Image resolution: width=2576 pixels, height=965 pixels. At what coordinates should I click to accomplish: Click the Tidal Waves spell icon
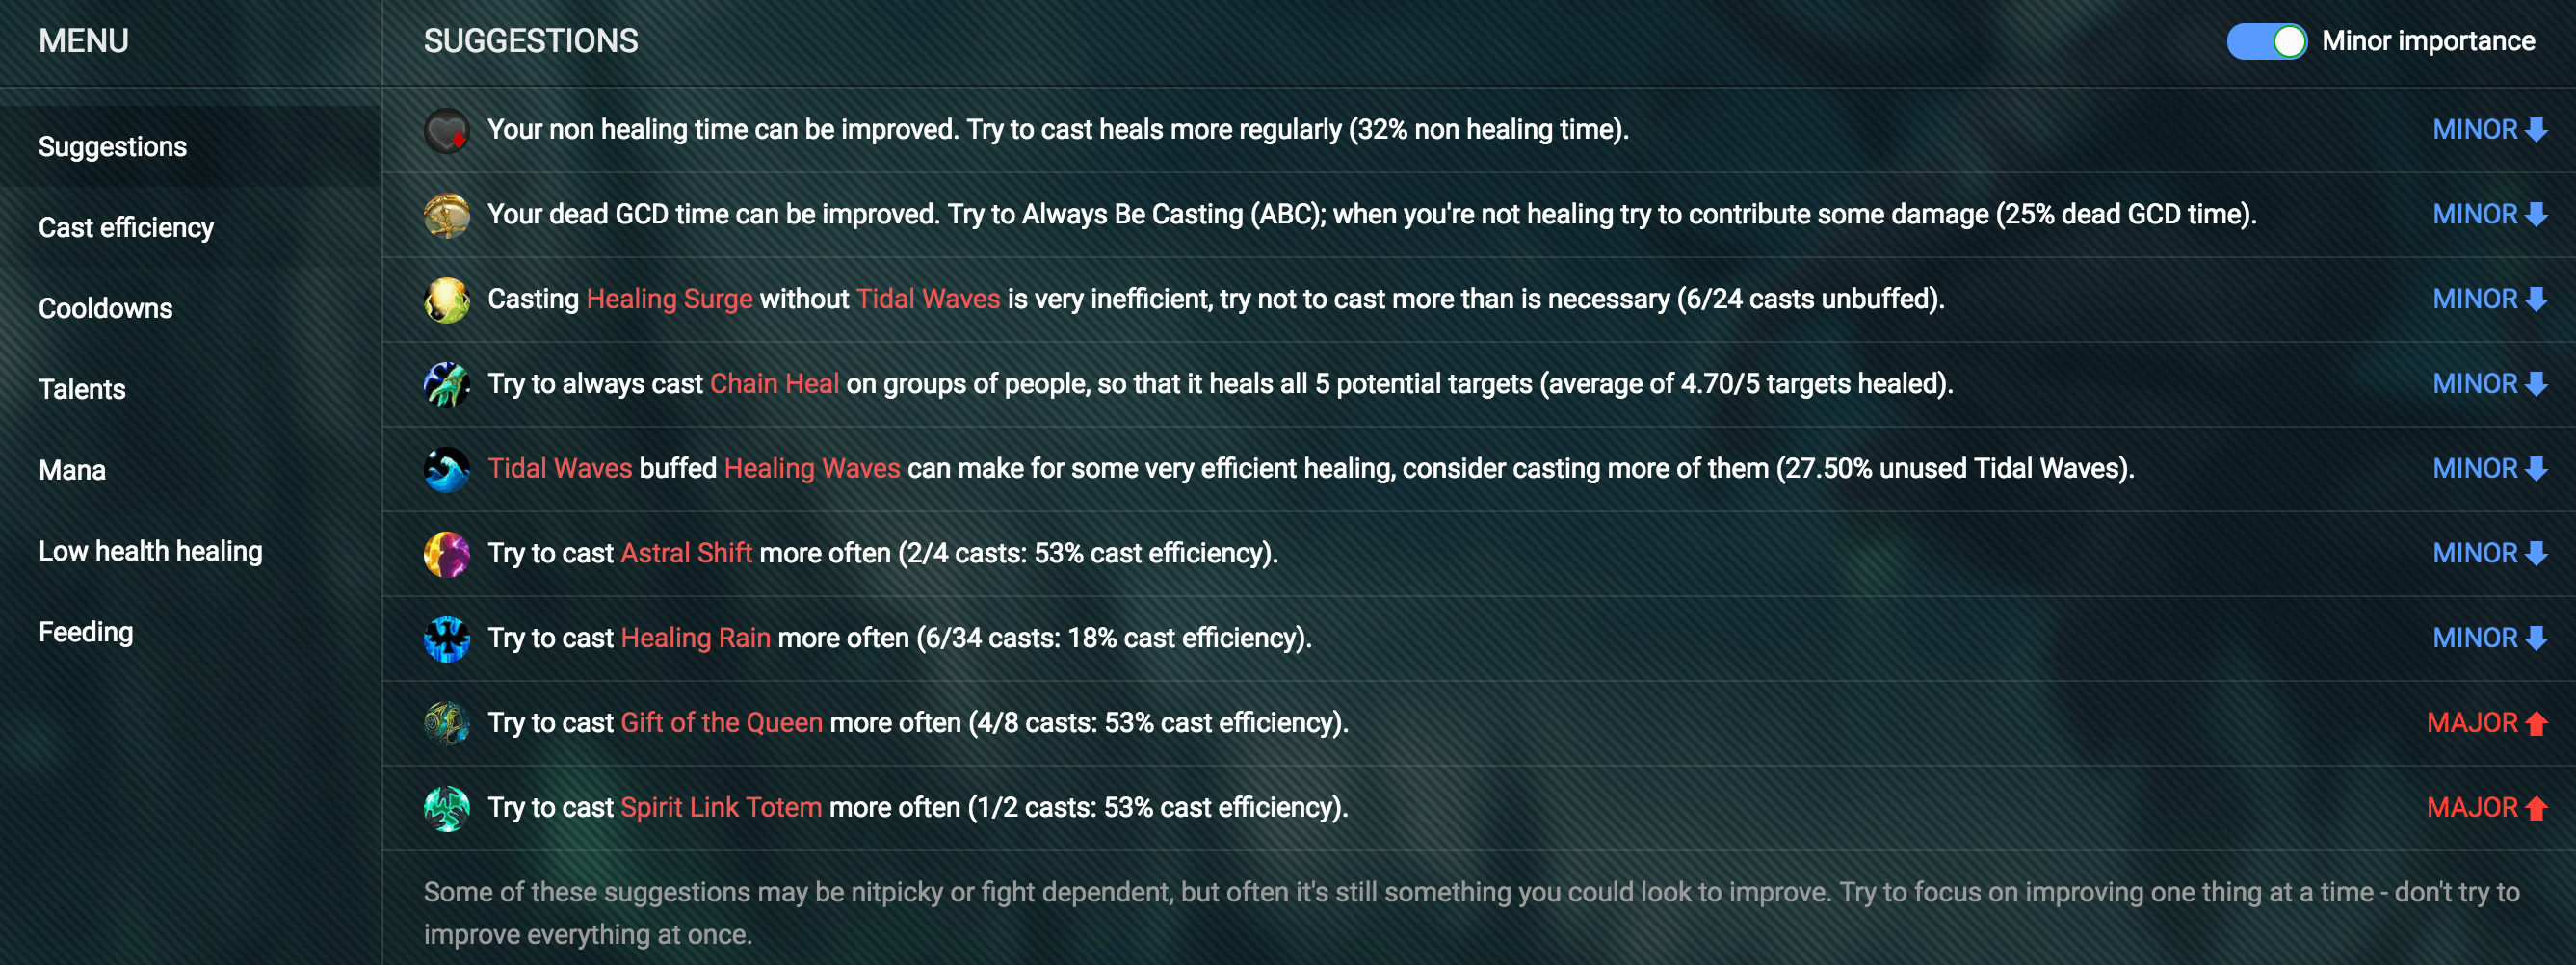(446, 469)
